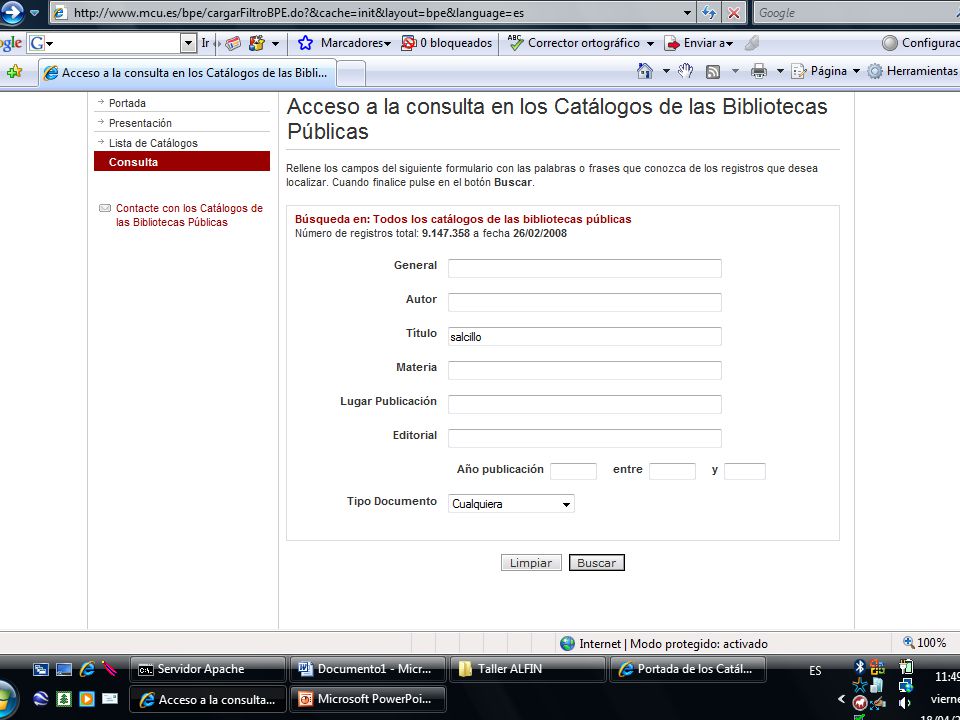Image resolution: width=960 pixels, height=720 pixels.
Task: Click the browser forward arrow button
Action: (x=11, y=12)
